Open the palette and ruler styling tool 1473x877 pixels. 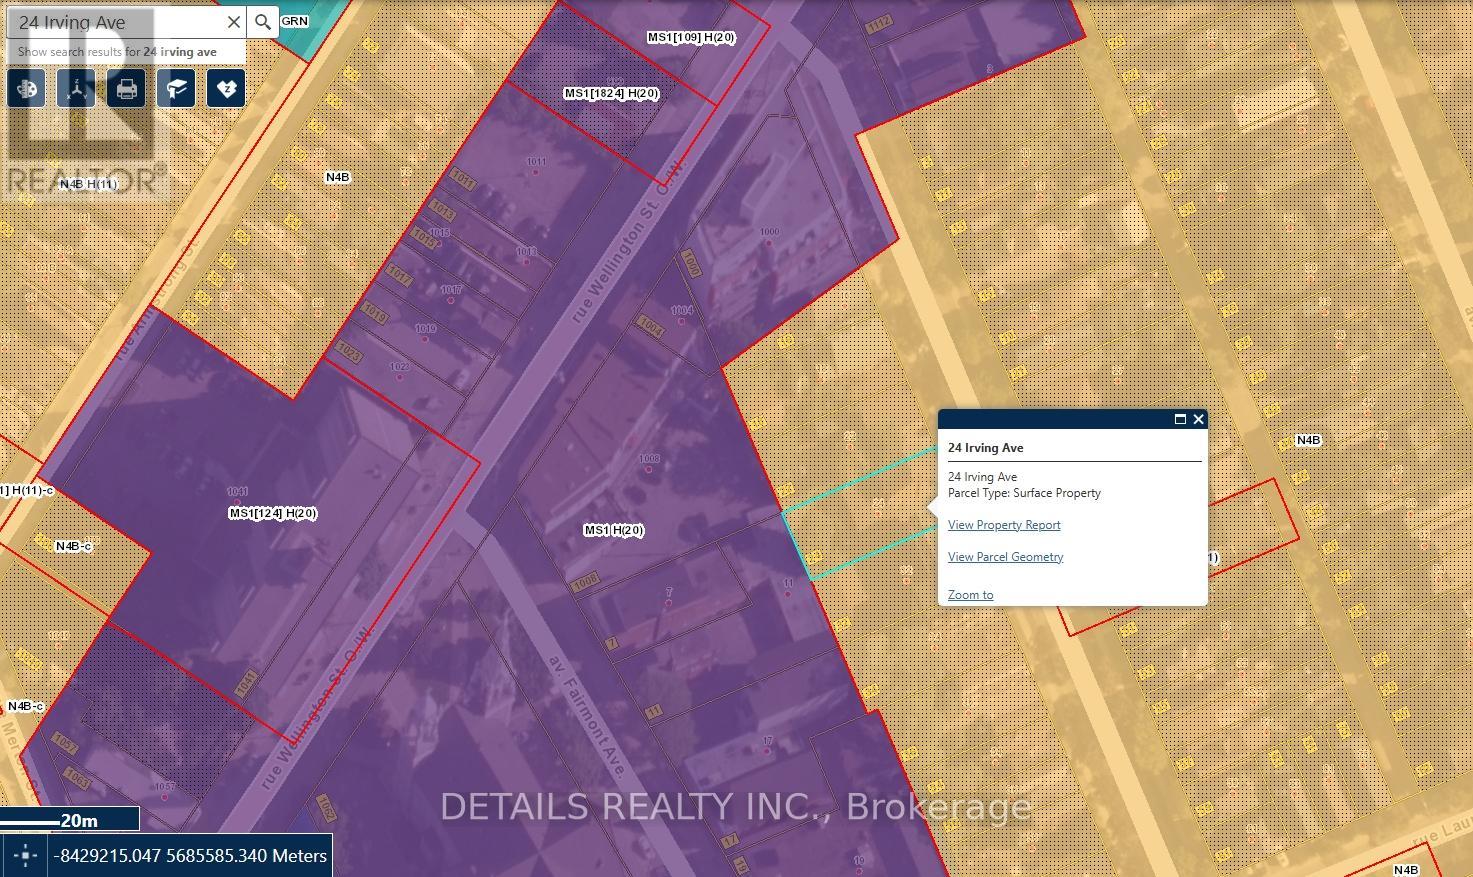tap(27, 89)
